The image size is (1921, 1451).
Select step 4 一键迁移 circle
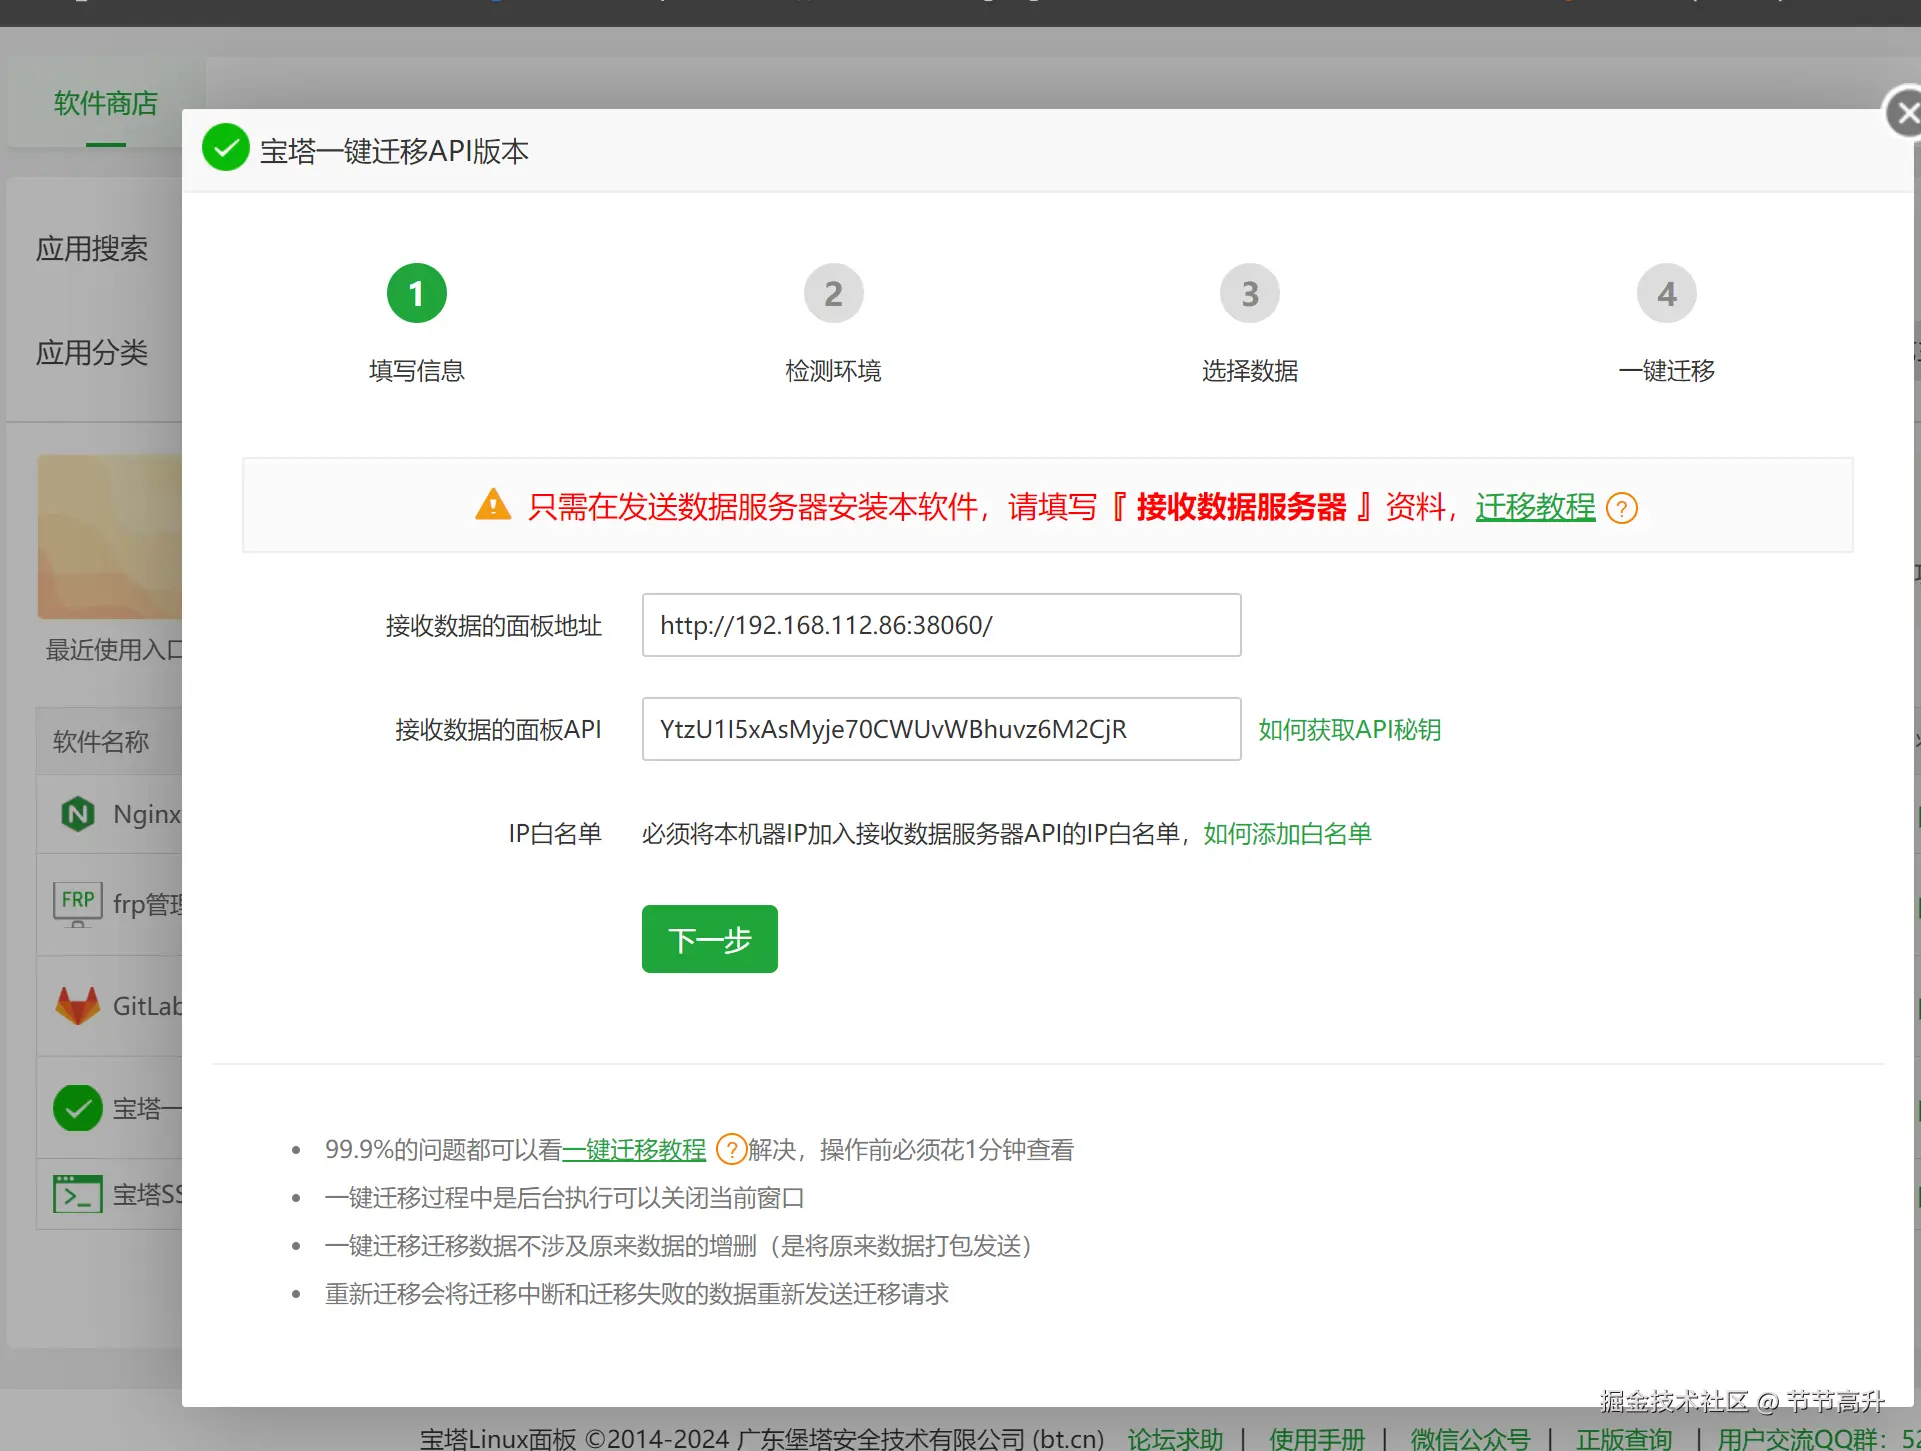(x=1666, y=294)
